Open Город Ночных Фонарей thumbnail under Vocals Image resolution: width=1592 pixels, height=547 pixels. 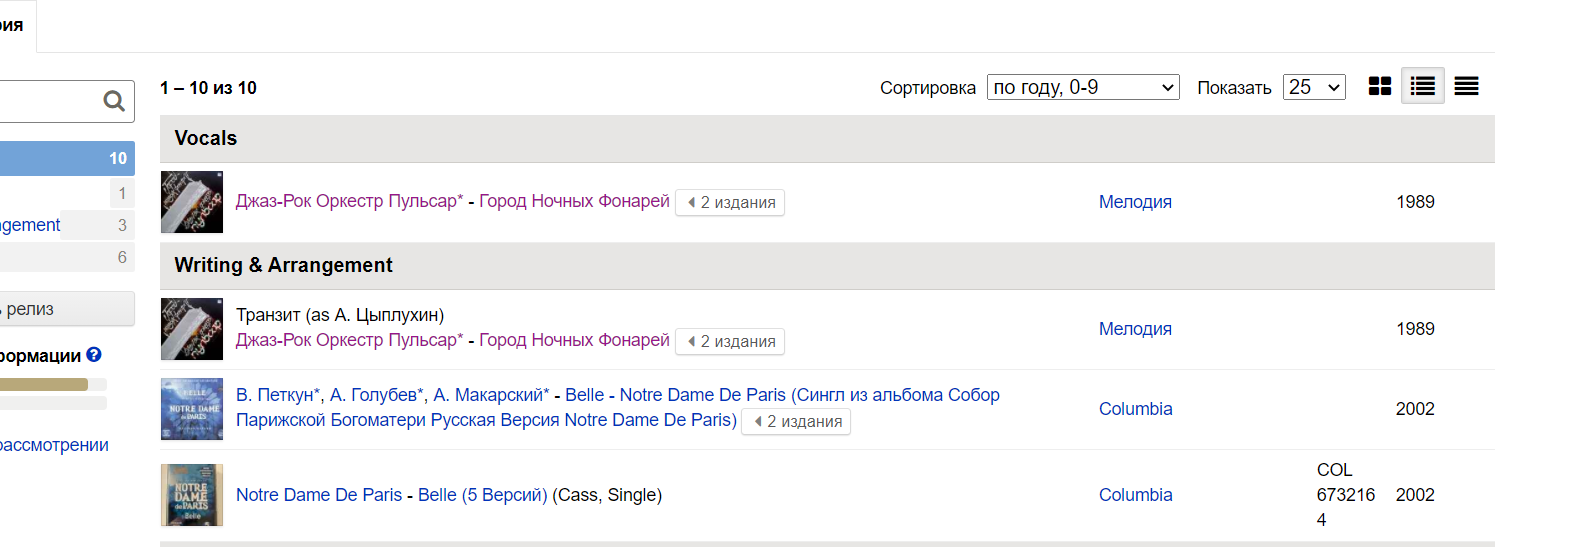(192, 202)
